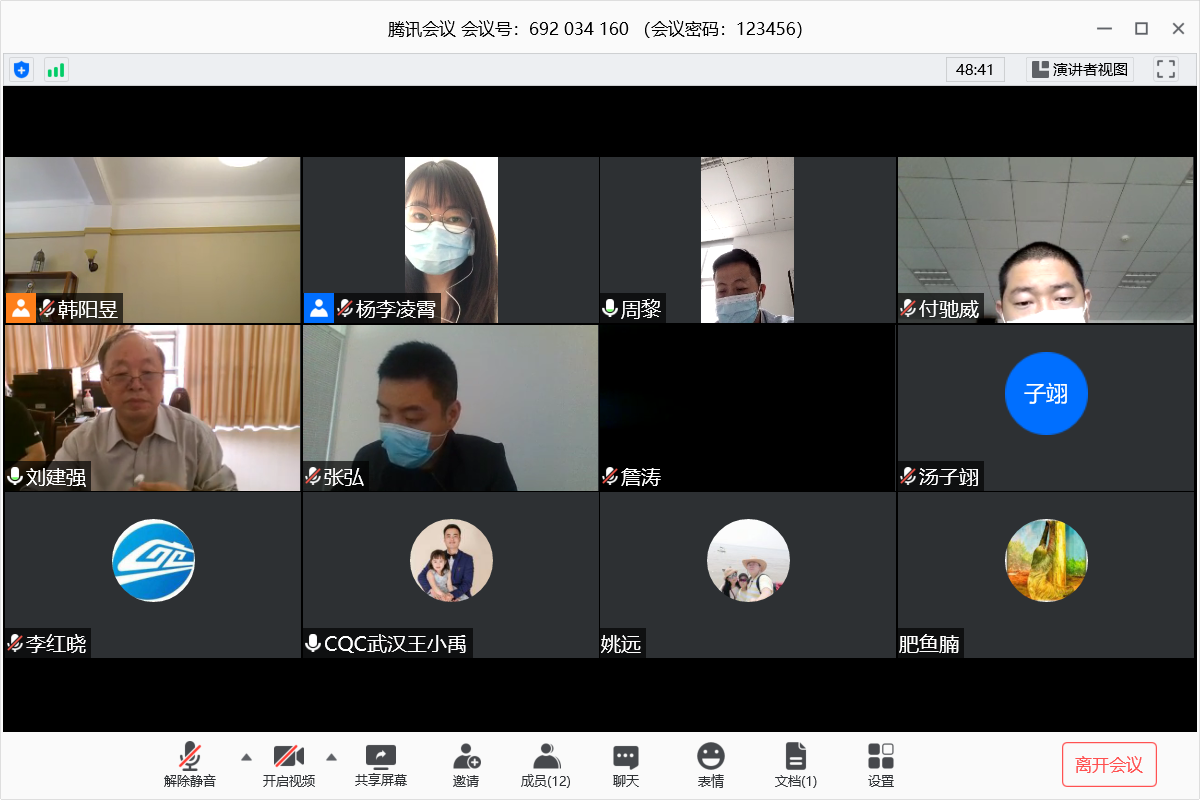Click the 48:41 meeting timer
This screenshot has width=1200, height=800.
974,69
